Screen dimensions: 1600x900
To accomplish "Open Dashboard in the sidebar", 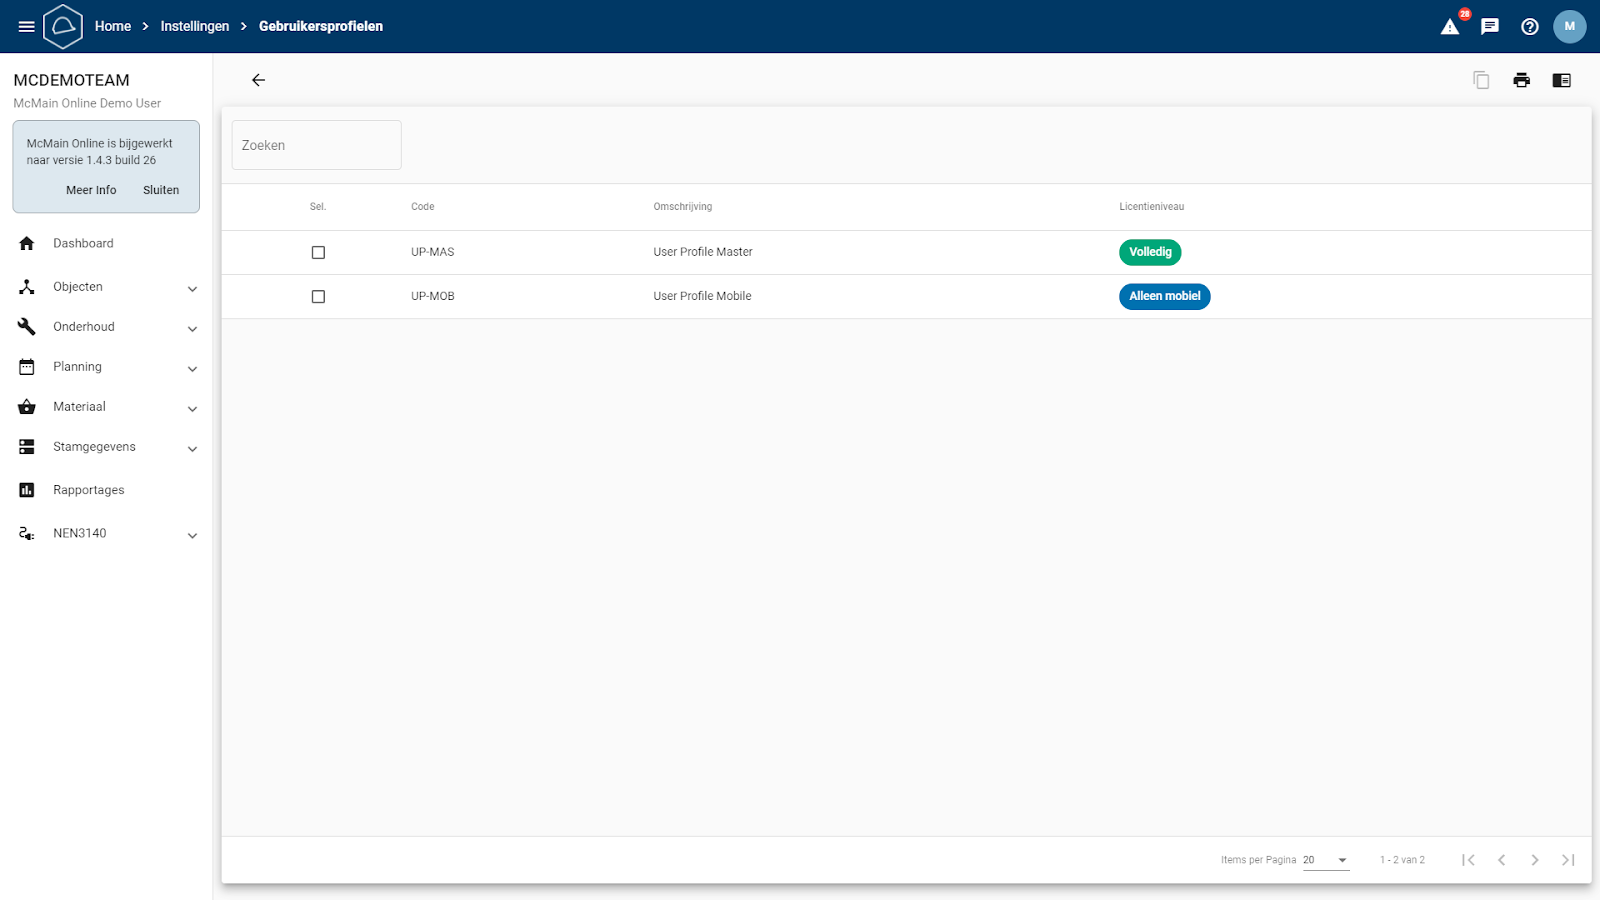I will point(83,244).
